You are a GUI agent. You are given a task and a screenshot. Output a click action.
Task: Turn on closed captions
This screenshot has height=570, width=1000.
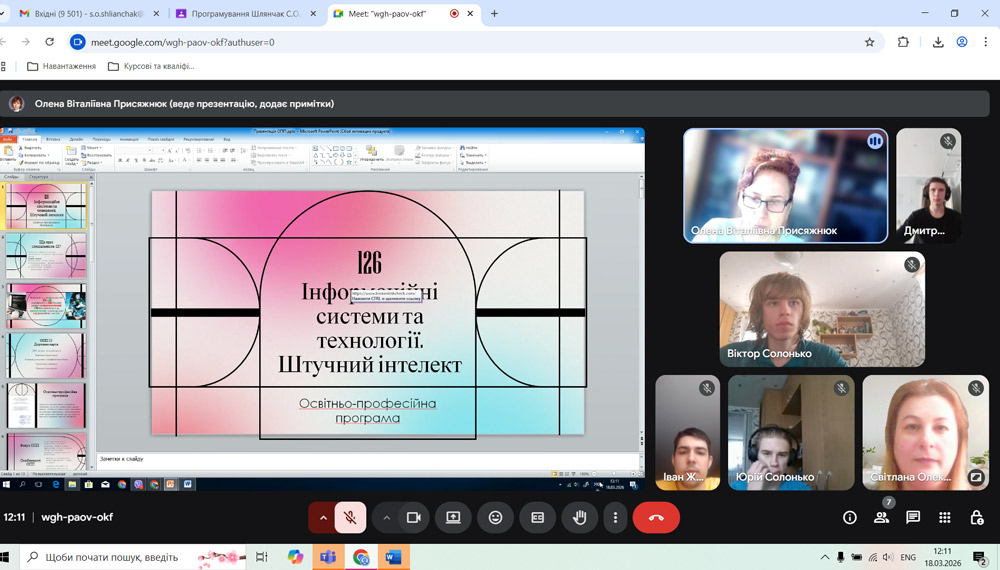(x=537, y=518)
